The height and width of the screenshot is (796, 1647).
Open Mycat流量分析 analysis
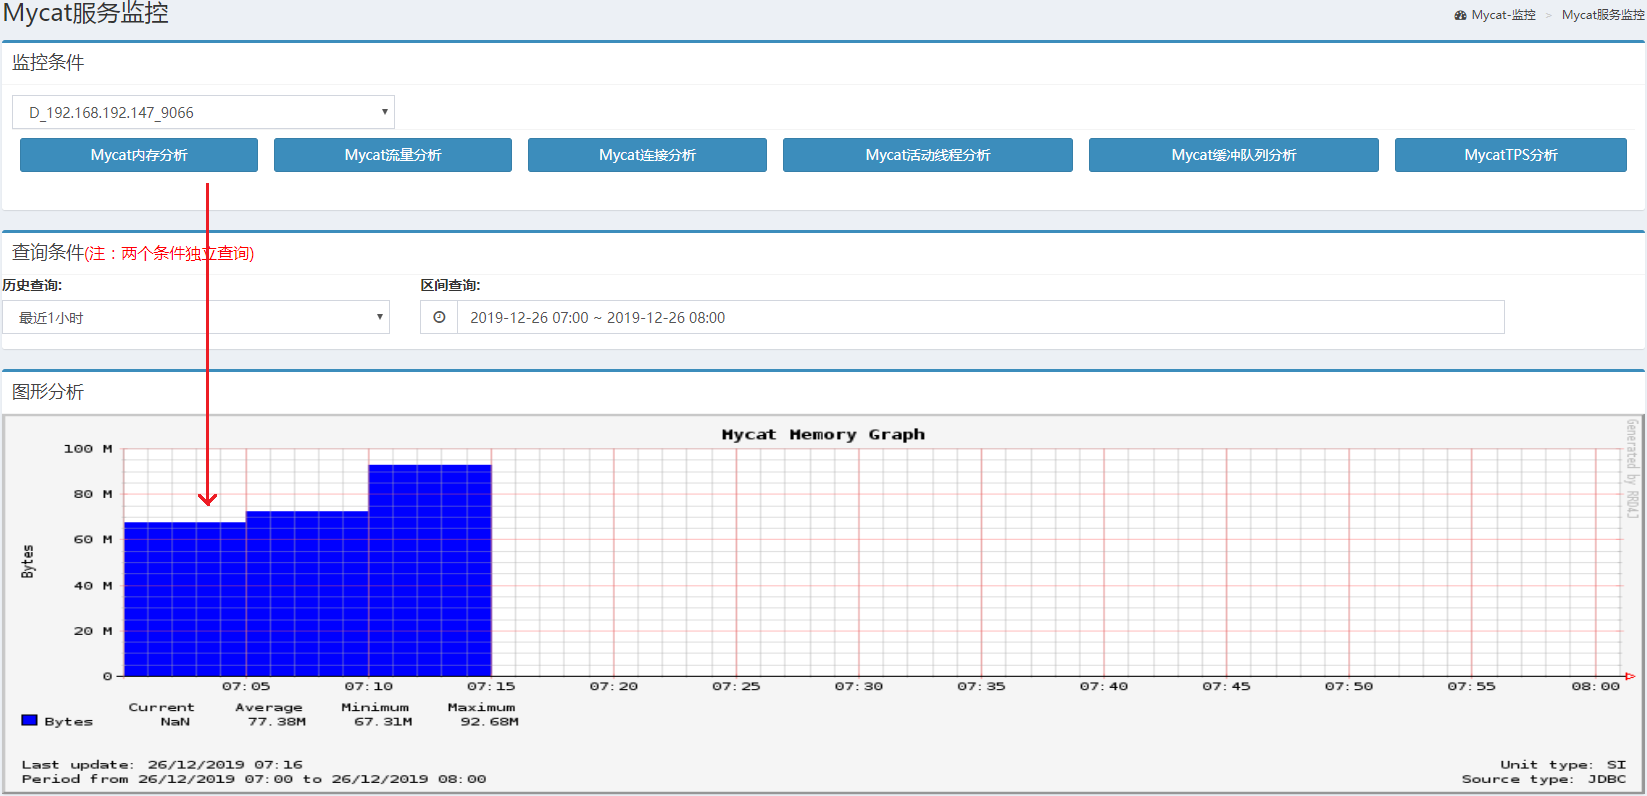393,155
